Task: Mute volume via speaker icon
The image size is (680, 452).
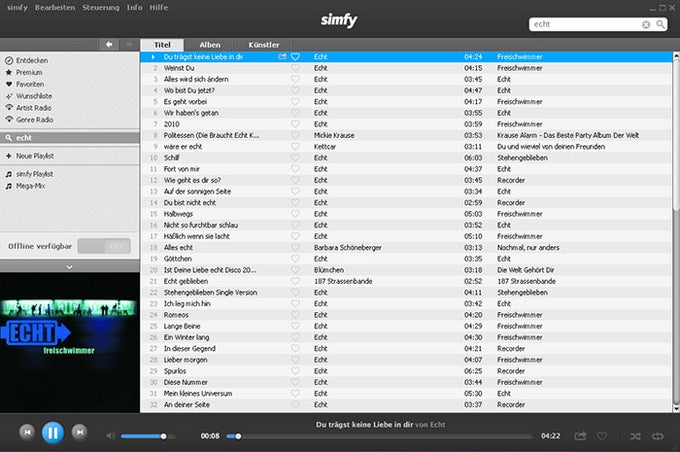Action: (111, 436)
